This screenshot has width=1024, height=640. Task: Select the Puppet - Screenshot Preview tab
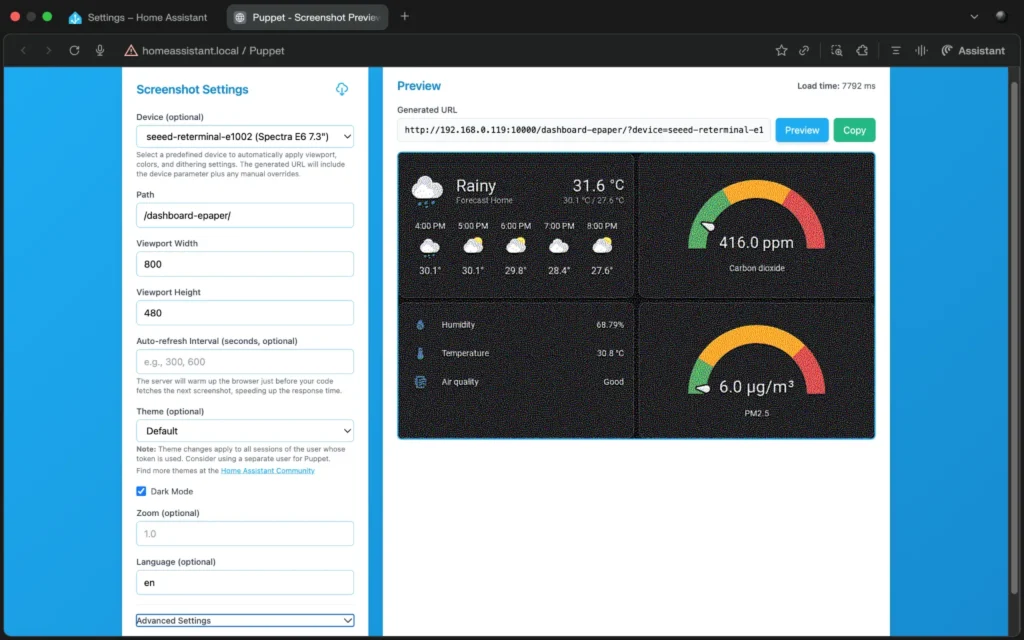point(307,18)
